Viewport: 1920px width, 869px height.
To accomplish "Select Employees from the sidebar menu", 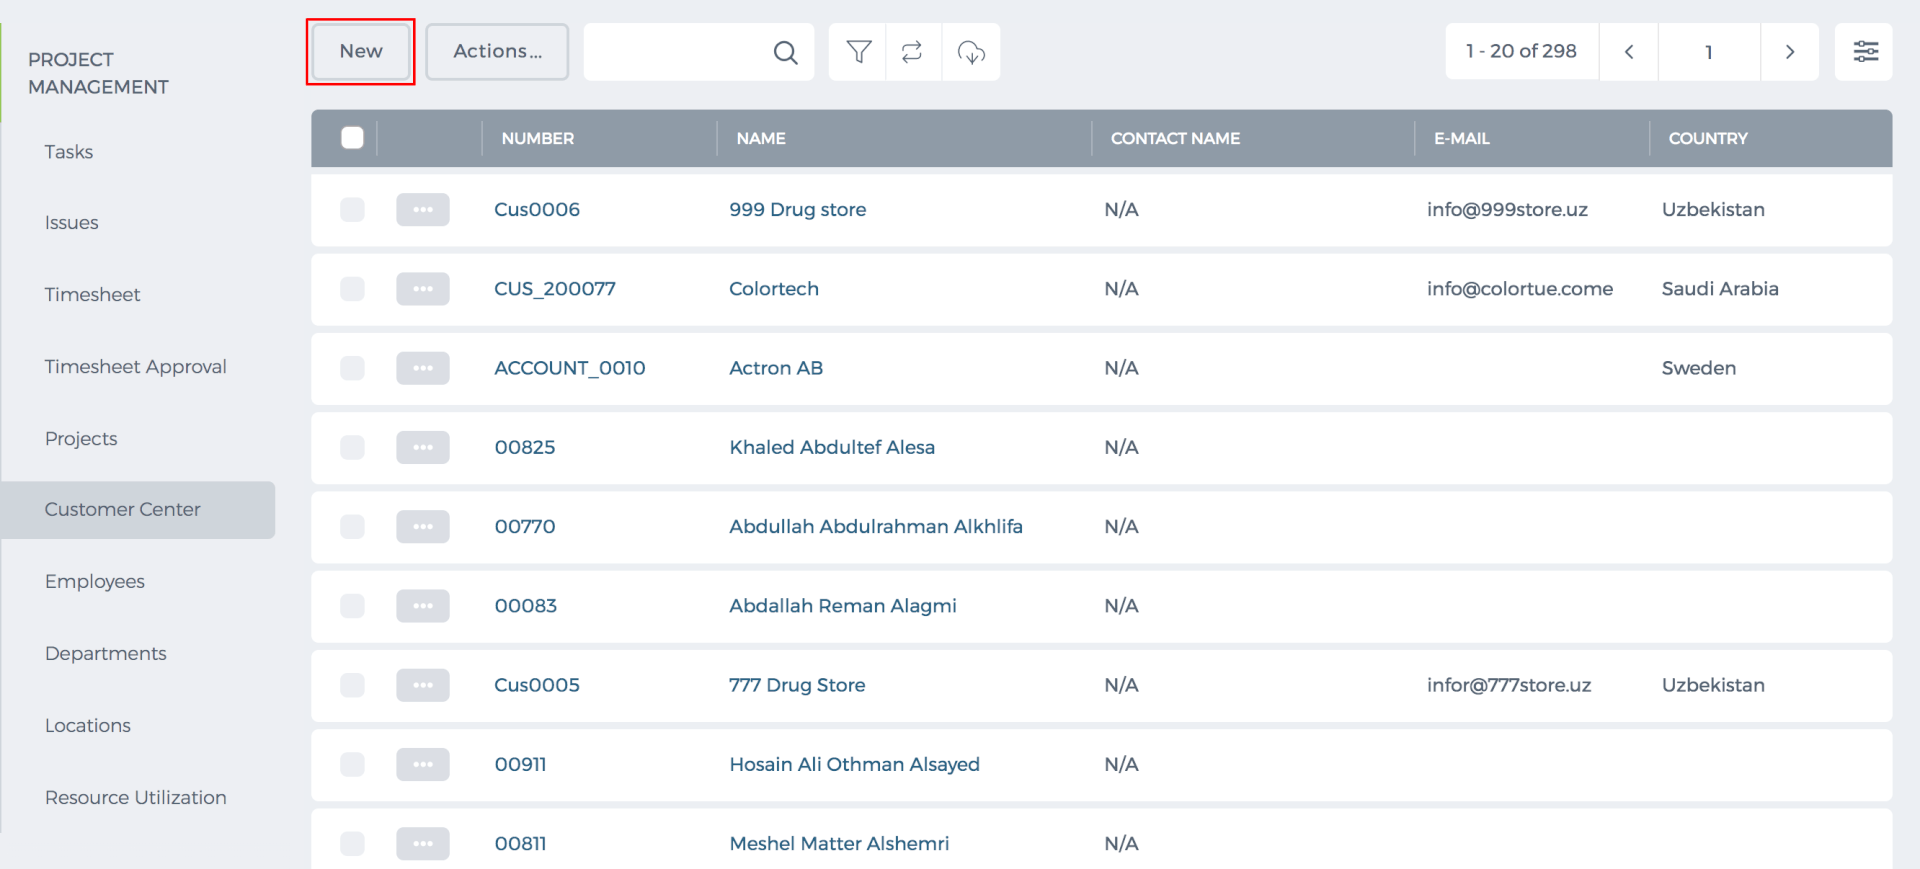I will pyautogui.click(x=95, y=581).
